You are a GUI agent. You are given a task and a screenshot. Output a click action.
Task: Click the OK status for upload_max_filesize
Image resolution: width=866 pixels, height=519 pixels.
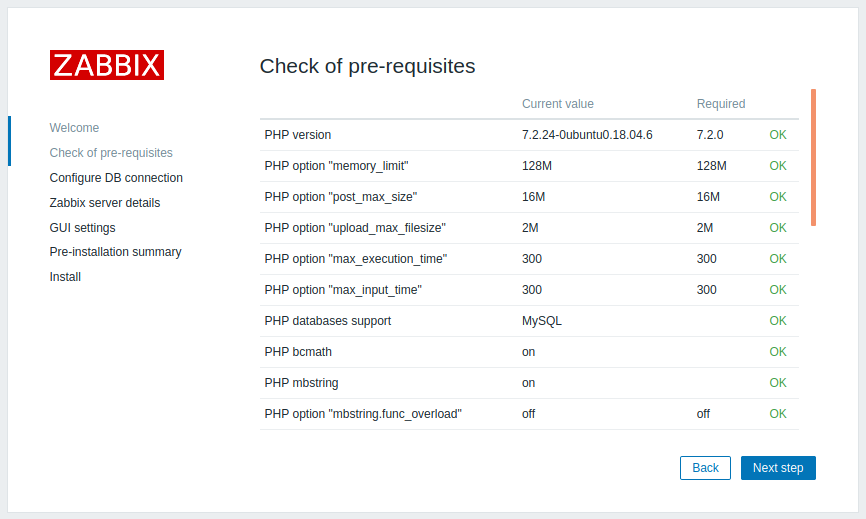tap(778, 227)
